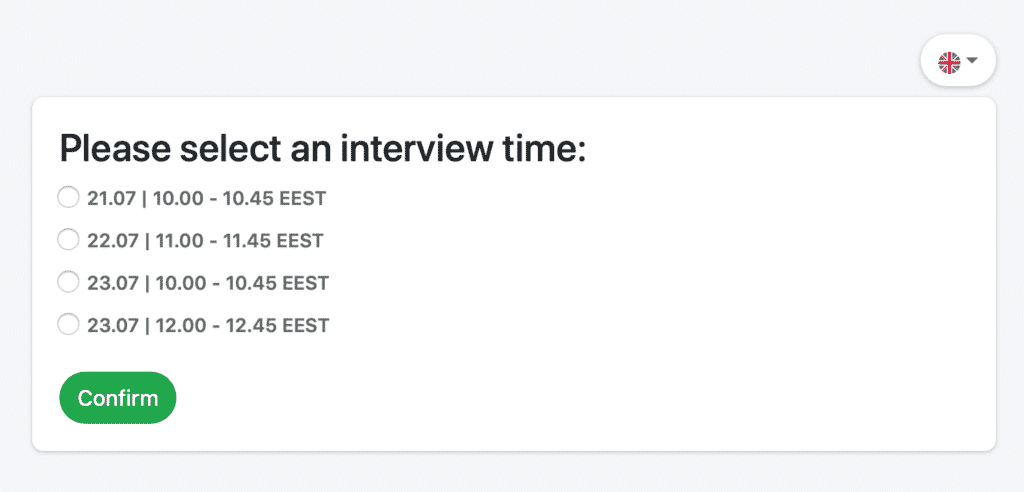Screen dimensions: 1024x492
Task: Click label text '23.07 | 12.00 - 12.45 EEST'
Action: point(208,325)
